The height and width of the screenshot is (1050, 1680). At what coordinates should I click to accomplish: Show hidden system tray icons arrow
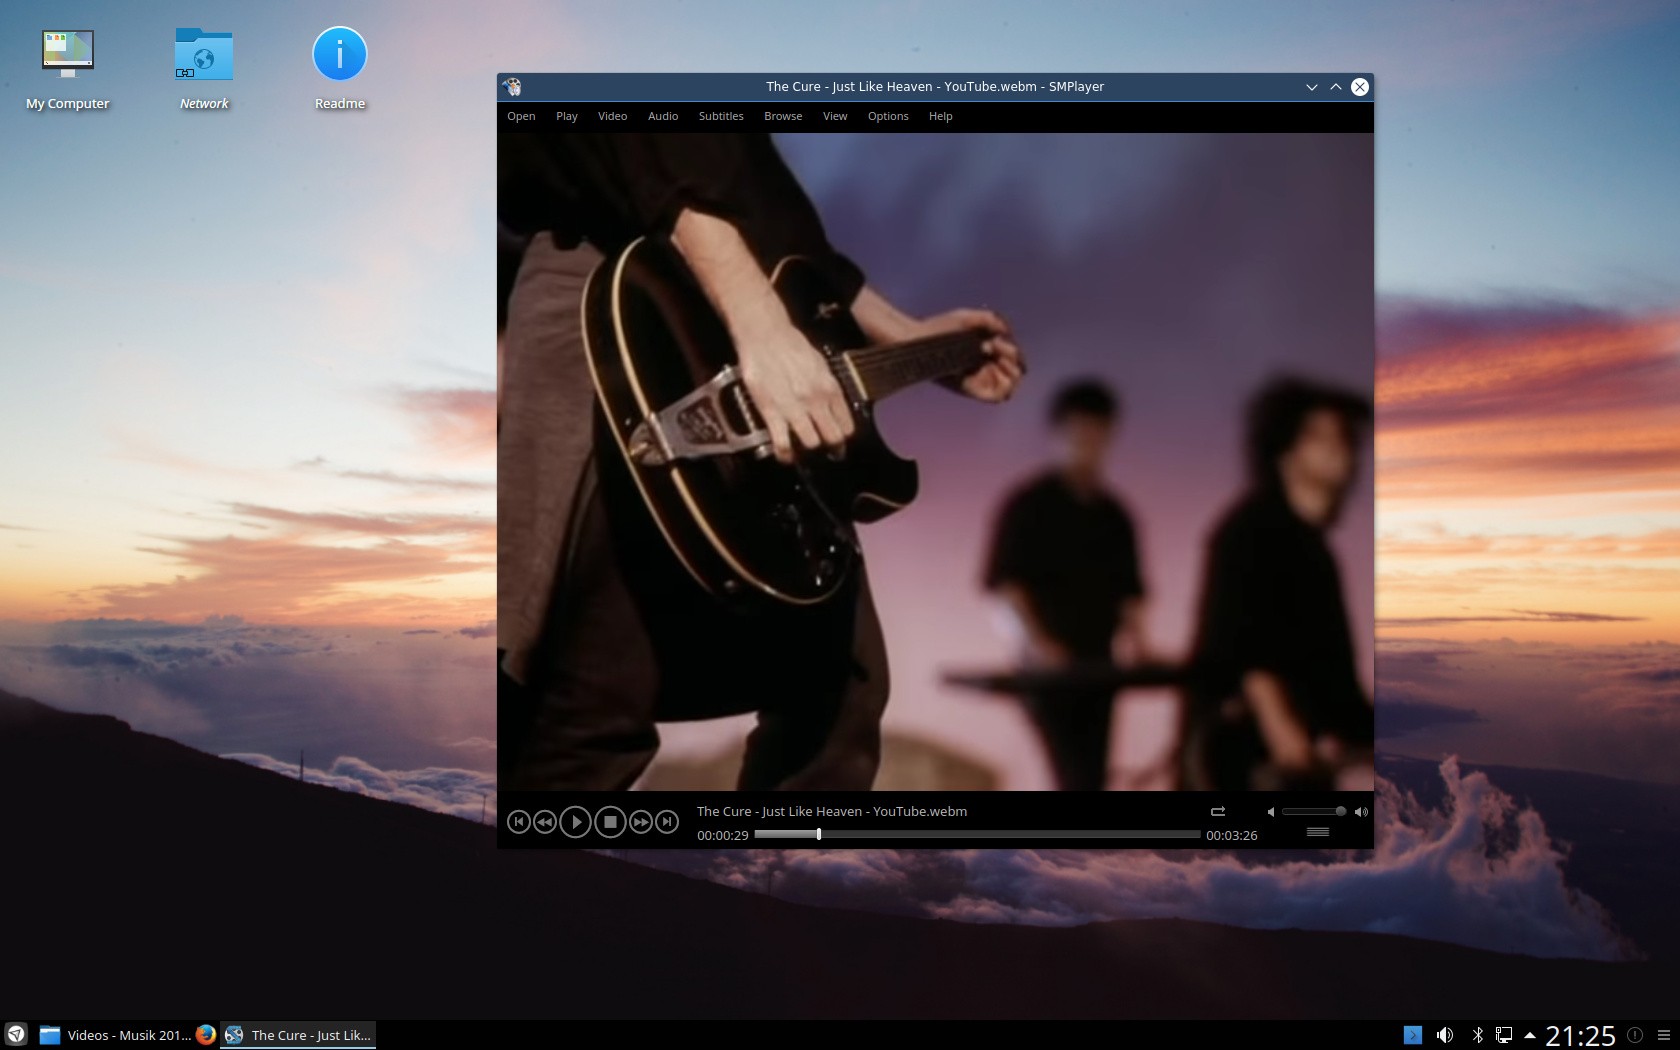(x=1529, y=1035)
